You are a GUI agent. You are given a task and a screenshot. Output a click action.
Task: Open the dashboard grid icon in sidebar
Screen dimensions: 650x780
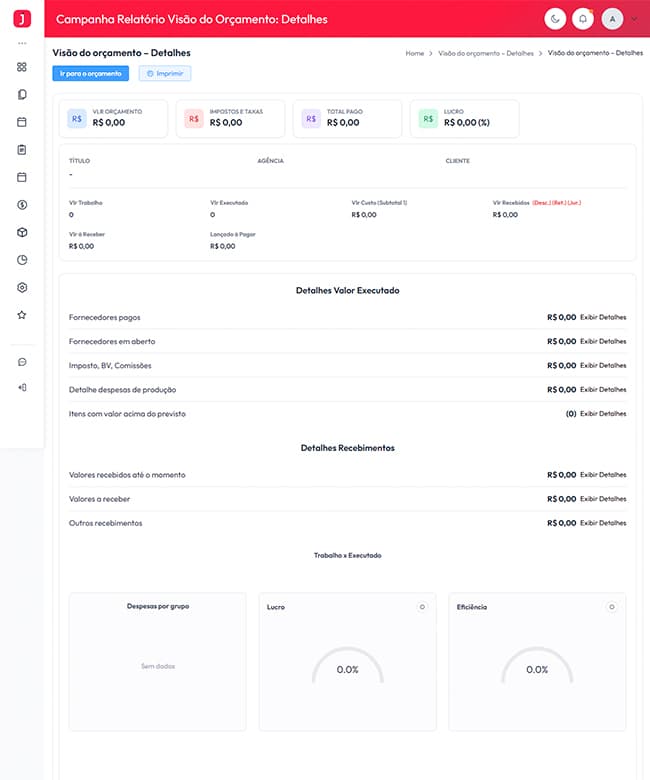click(22, 67)
